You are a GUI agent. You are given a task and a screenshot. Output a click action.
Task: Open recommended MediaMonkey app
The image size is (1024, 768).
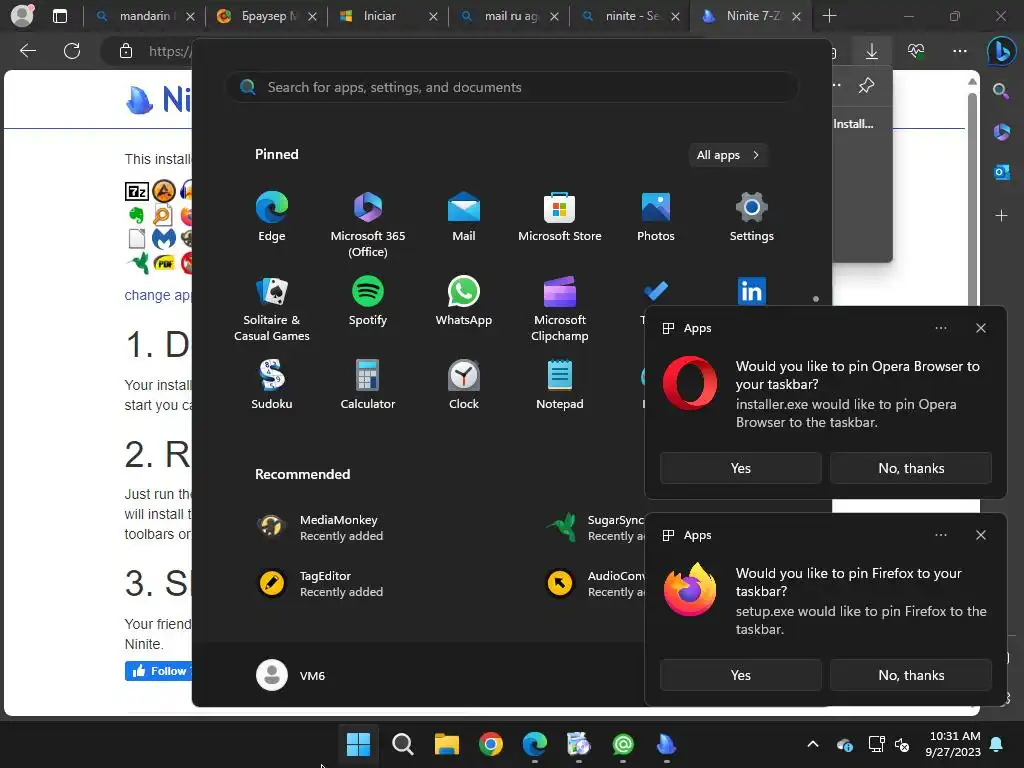pos(320,527)
